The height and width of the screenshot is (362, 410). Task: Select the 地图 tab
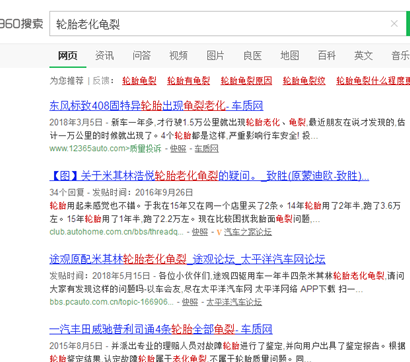(289, 55)
